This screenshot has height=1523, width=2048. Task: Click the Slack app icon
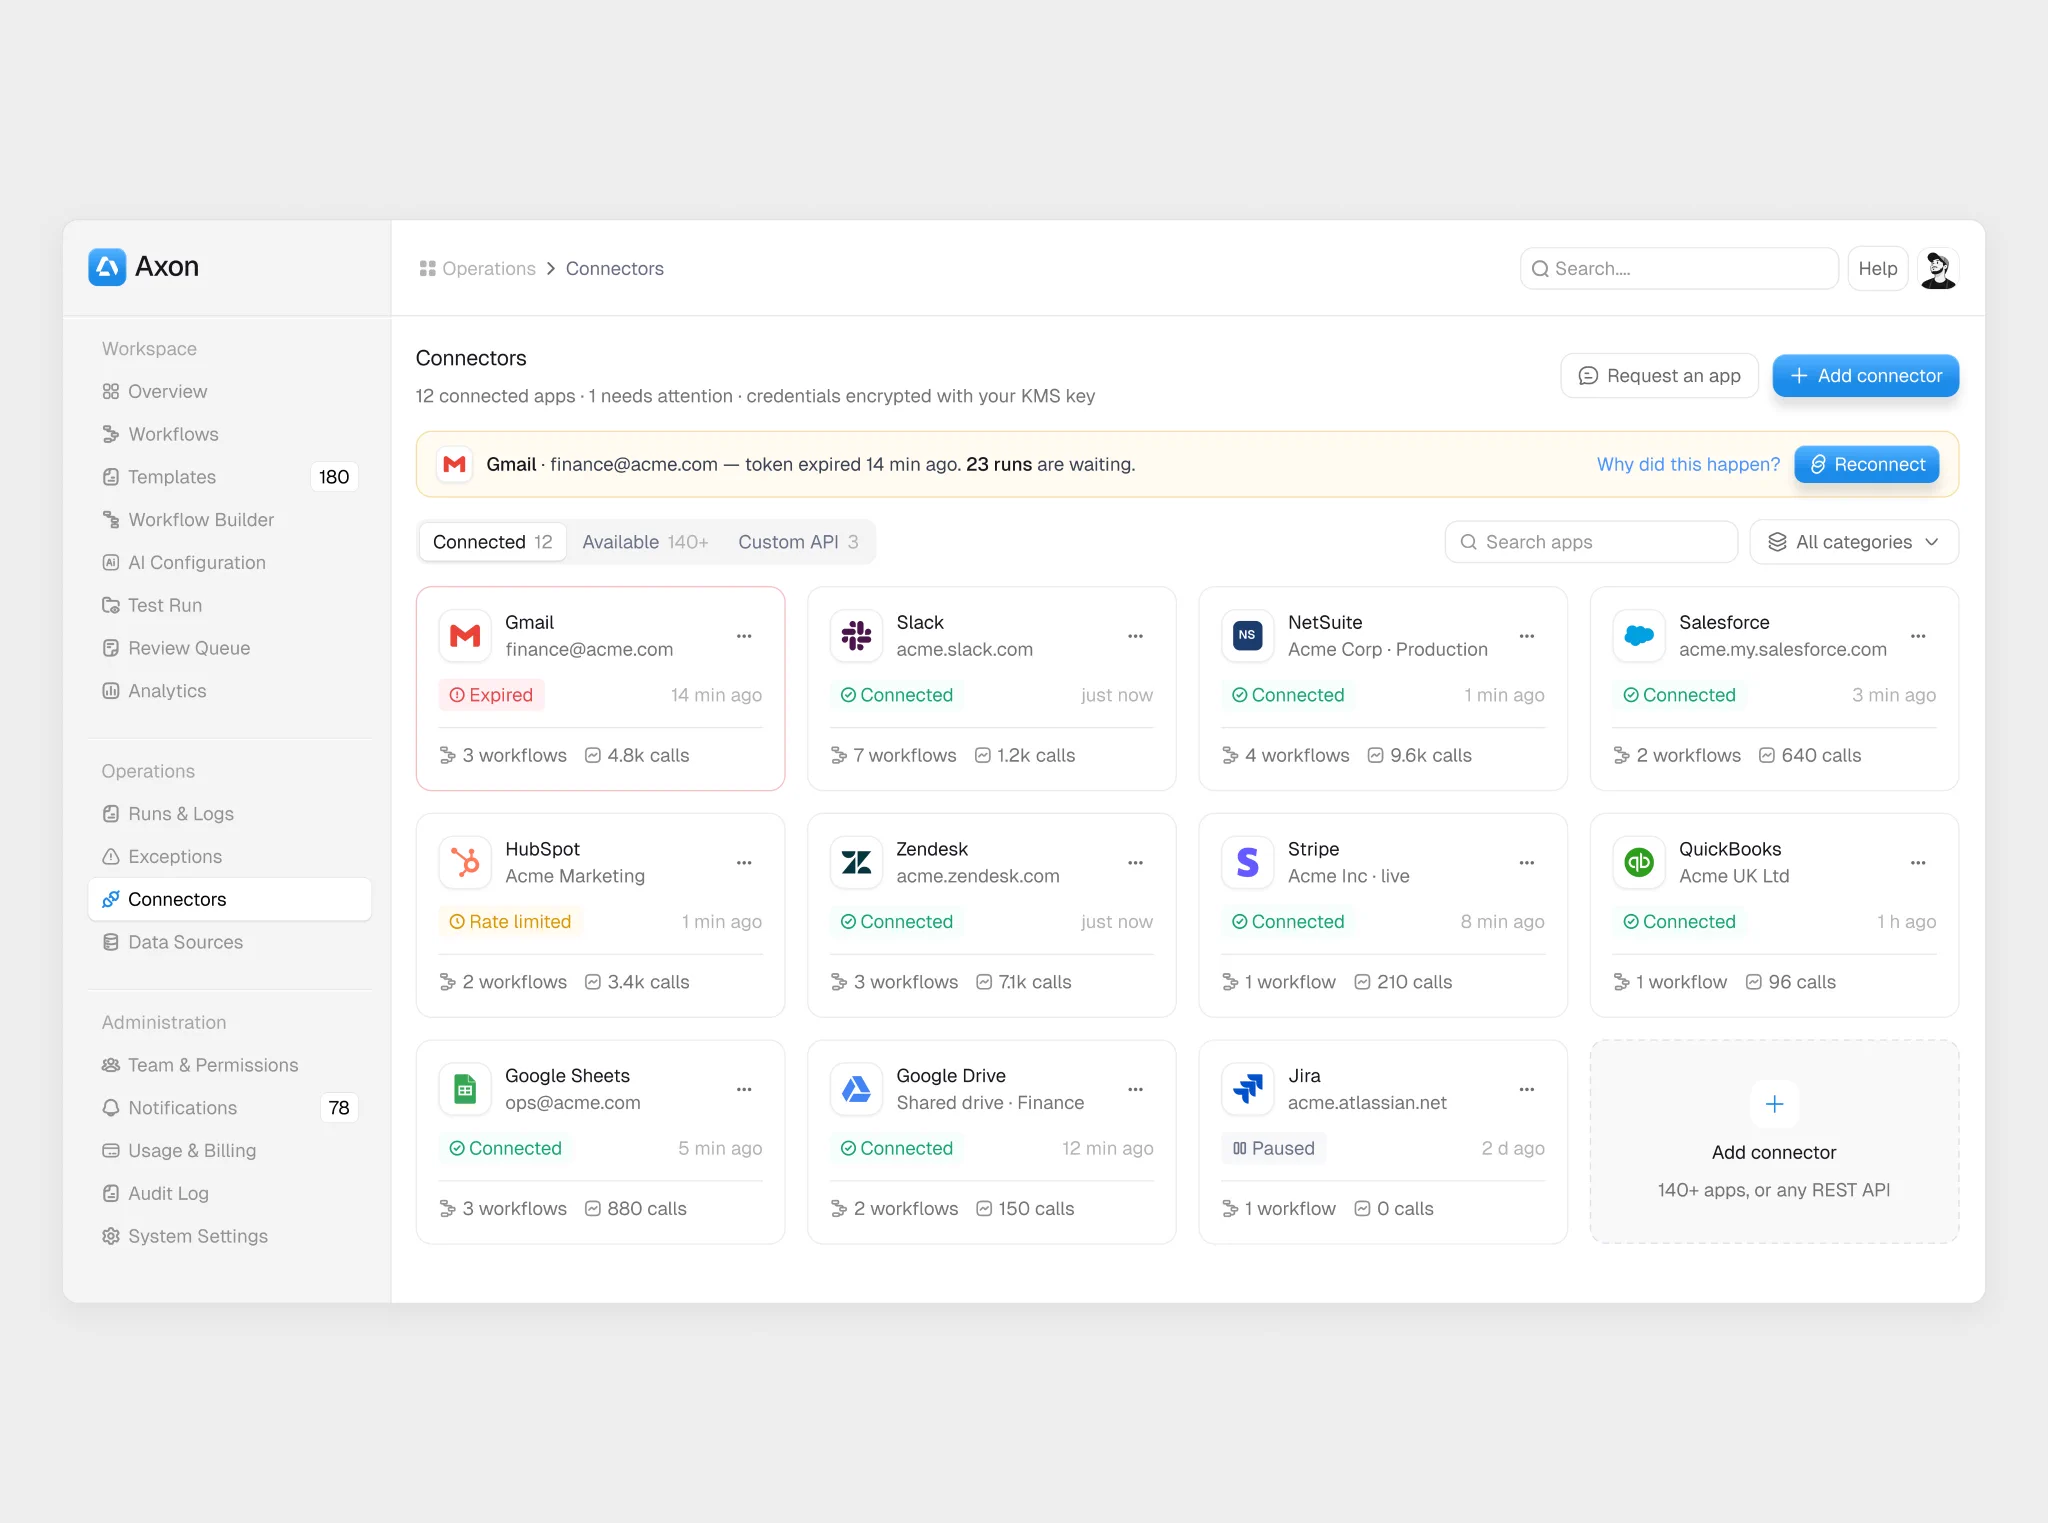tap(856, 636)
